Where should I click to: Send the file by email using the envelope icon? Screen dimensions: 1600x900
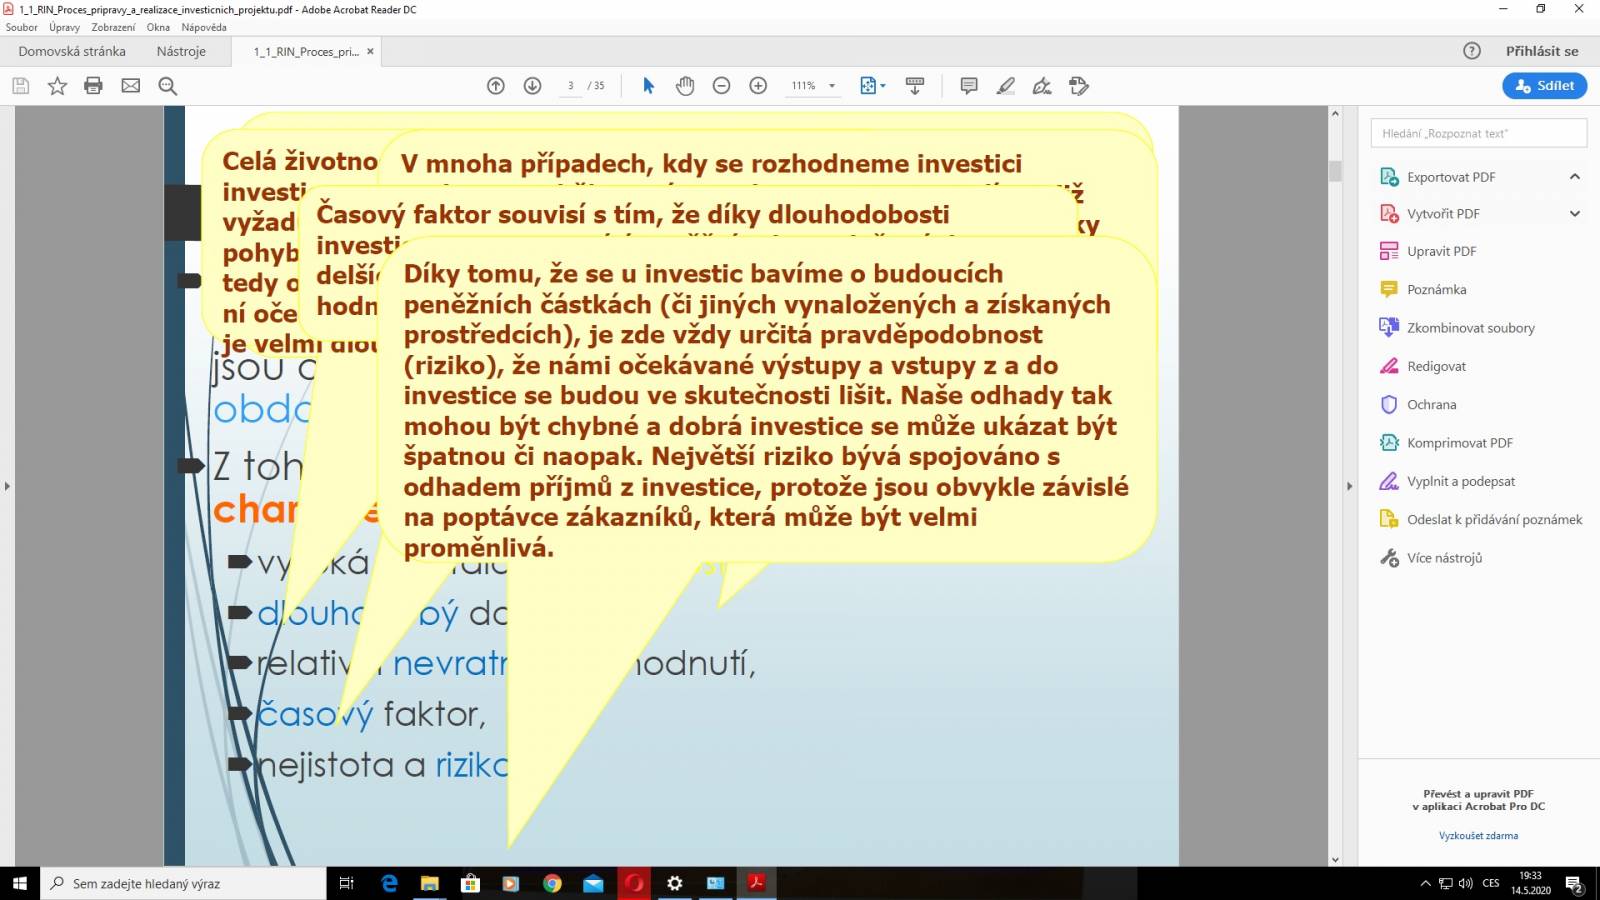tap(131, 86)
